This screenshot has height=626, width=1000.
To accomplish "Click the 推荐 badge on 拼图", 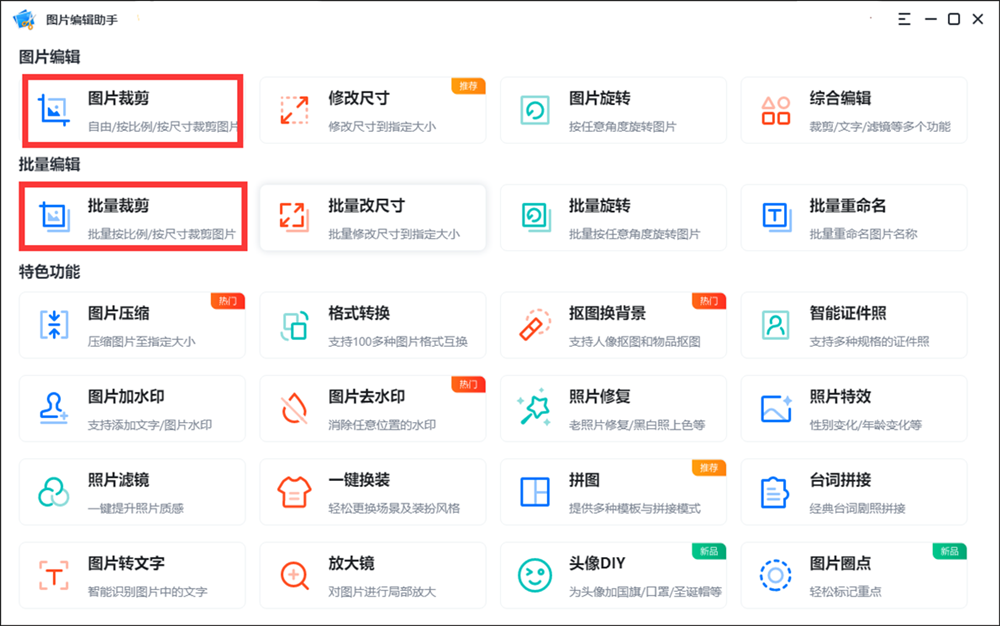I will [x=709, y=468].
